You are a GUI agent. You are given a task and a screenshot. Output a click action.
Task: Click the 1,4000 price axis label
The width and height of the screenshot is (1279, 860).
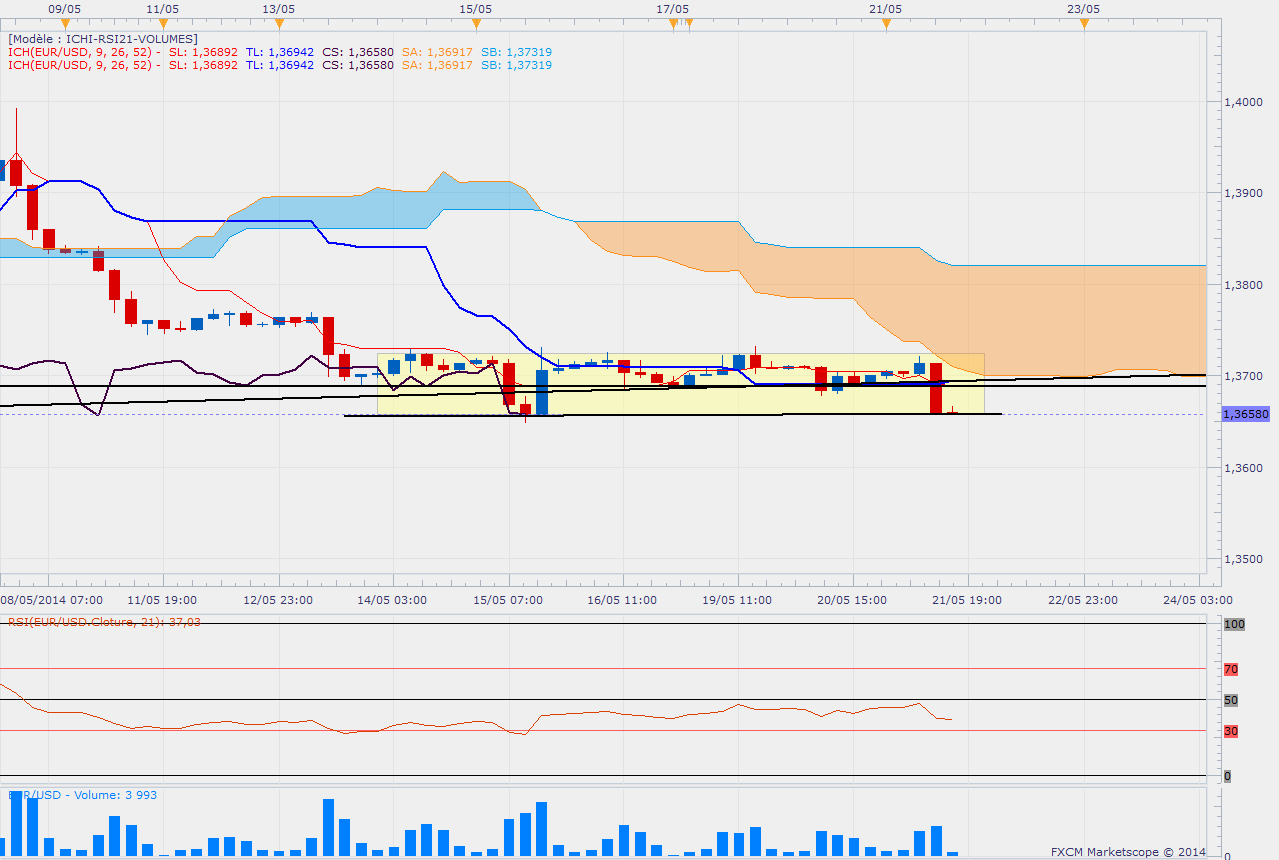1245,102
